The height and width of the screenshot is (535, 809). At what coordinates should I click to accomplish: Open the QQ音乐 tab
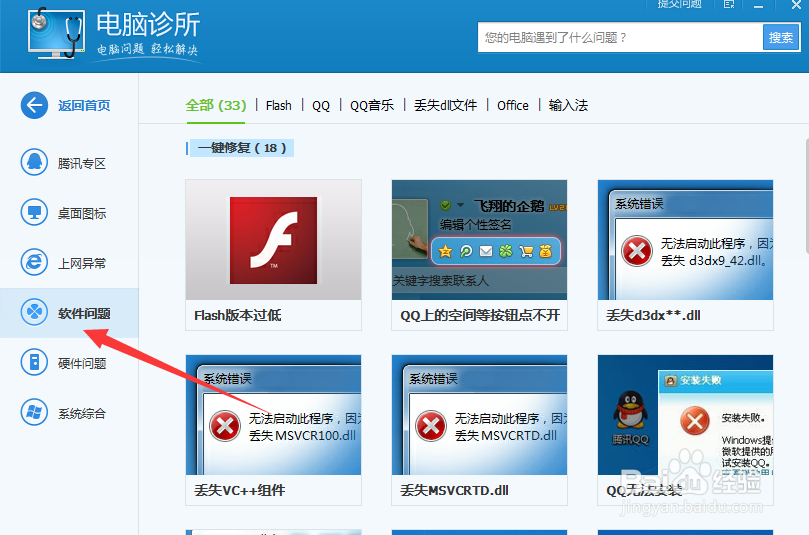coord(372,106)
